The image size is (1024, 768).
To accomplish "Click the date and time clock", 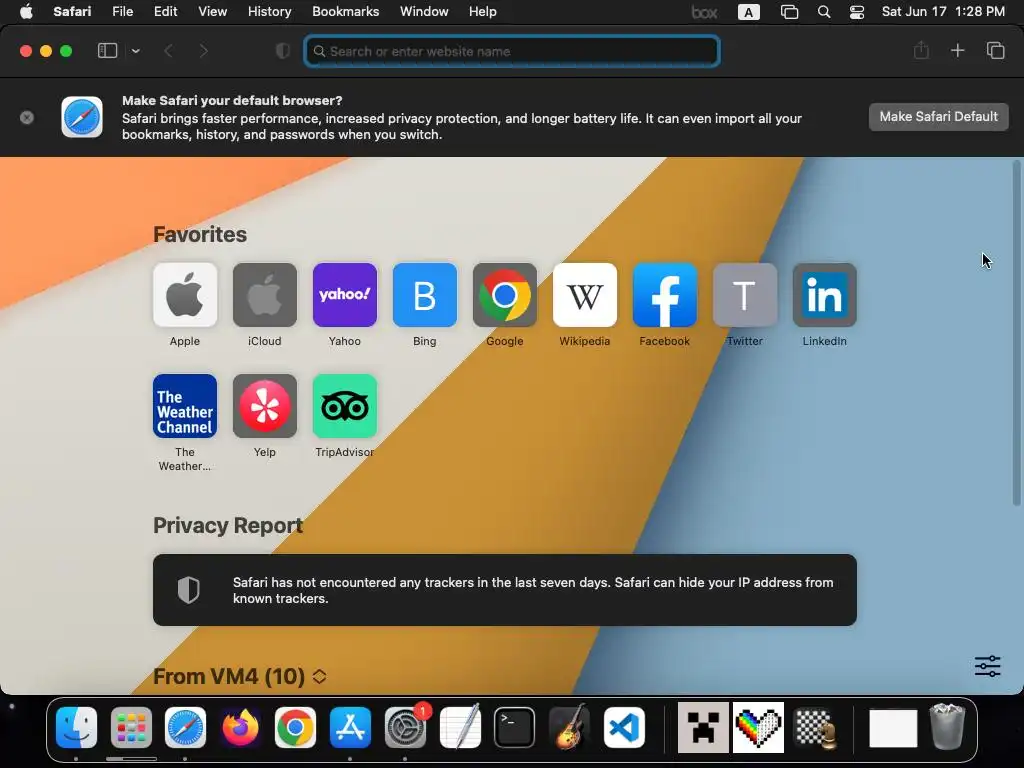I will tap(943, 12).
